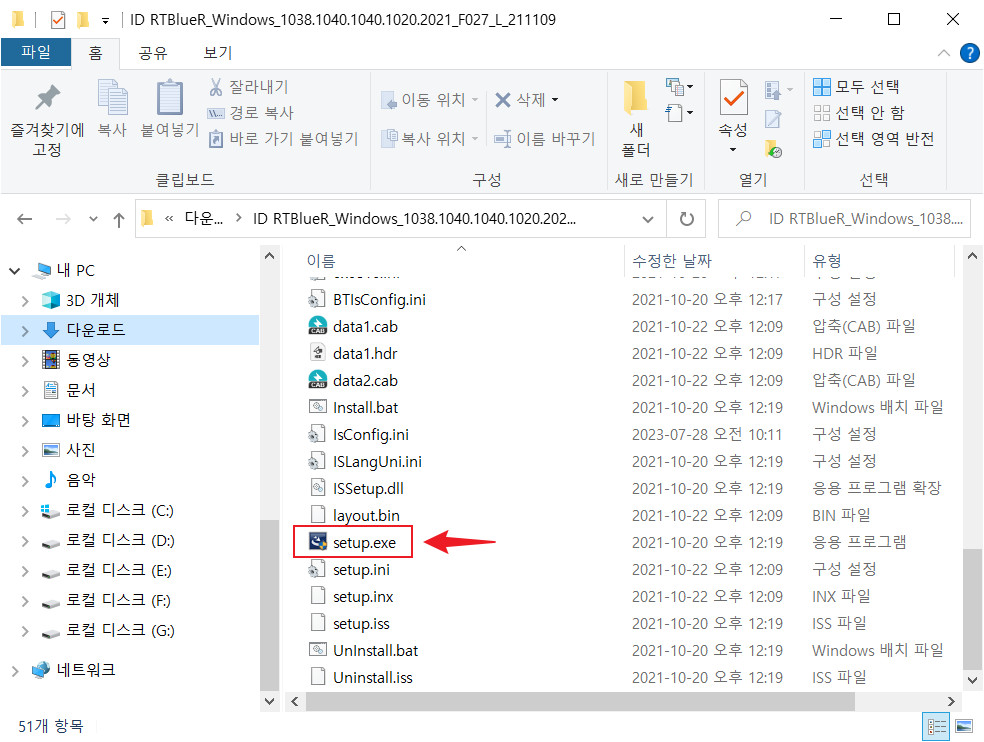Switch to Large icons view in status bar
Viewport: 984px width, 742px height.
pyautogui.click(x=964, y=727)
